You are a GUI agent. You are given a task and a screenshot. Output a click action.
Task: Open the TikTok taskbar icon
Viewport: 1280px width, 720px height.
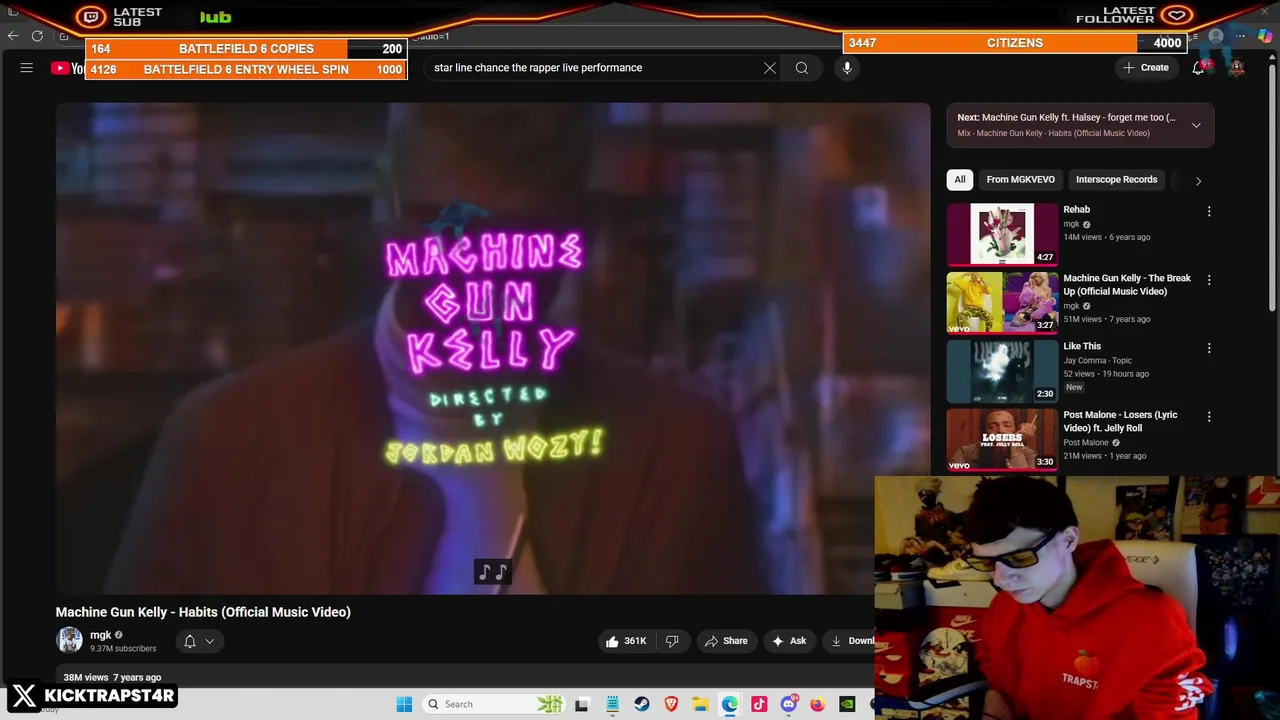coord(759,704)
